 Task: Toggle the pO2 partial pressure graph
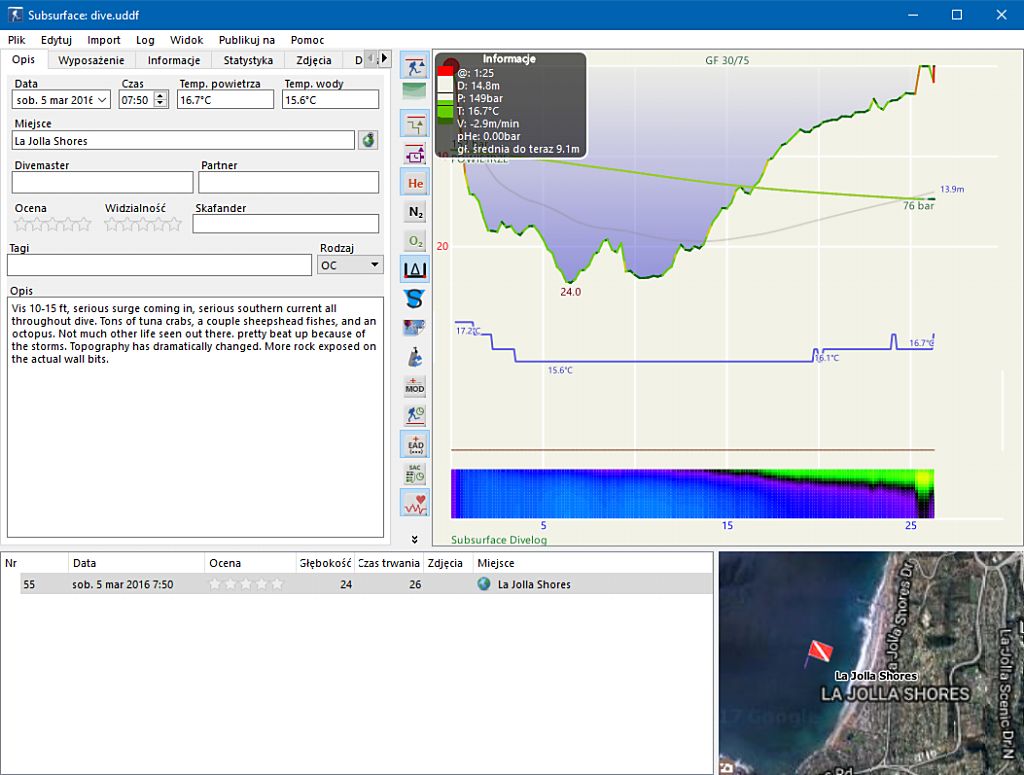coord(414,240)
